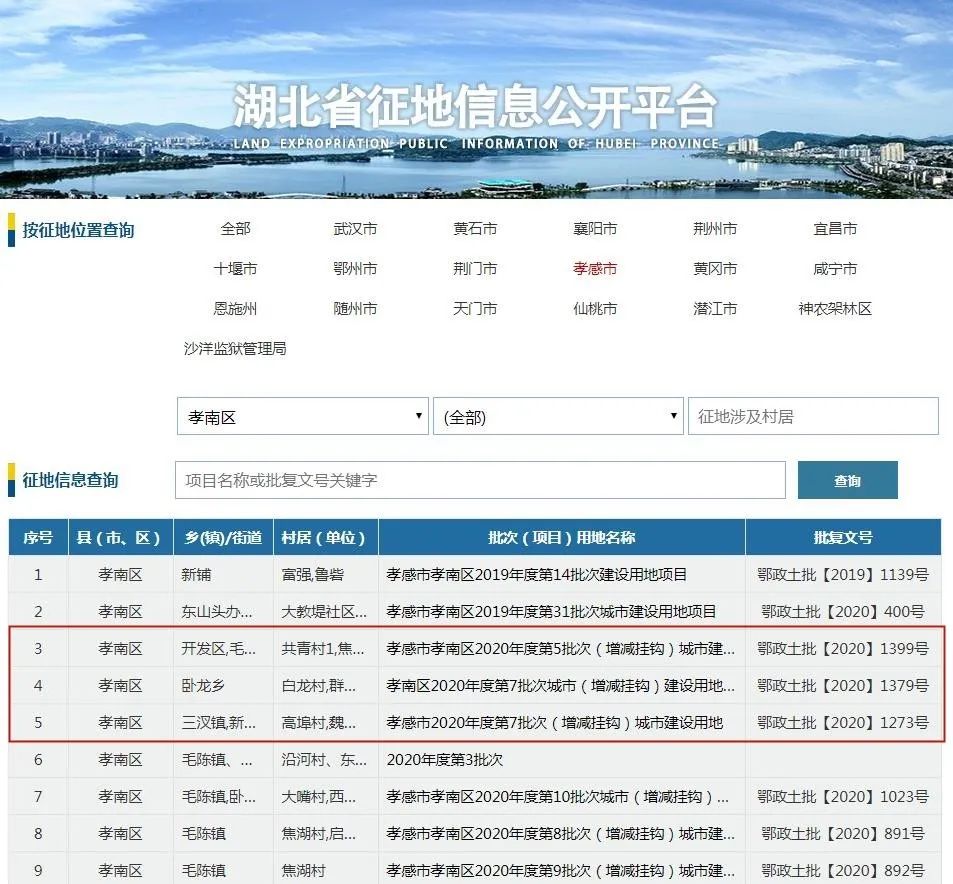This screenshot has width=953, height=884.
Task: Click the project keyword input field
Action: pyautogui.click(x=478, y=480)
